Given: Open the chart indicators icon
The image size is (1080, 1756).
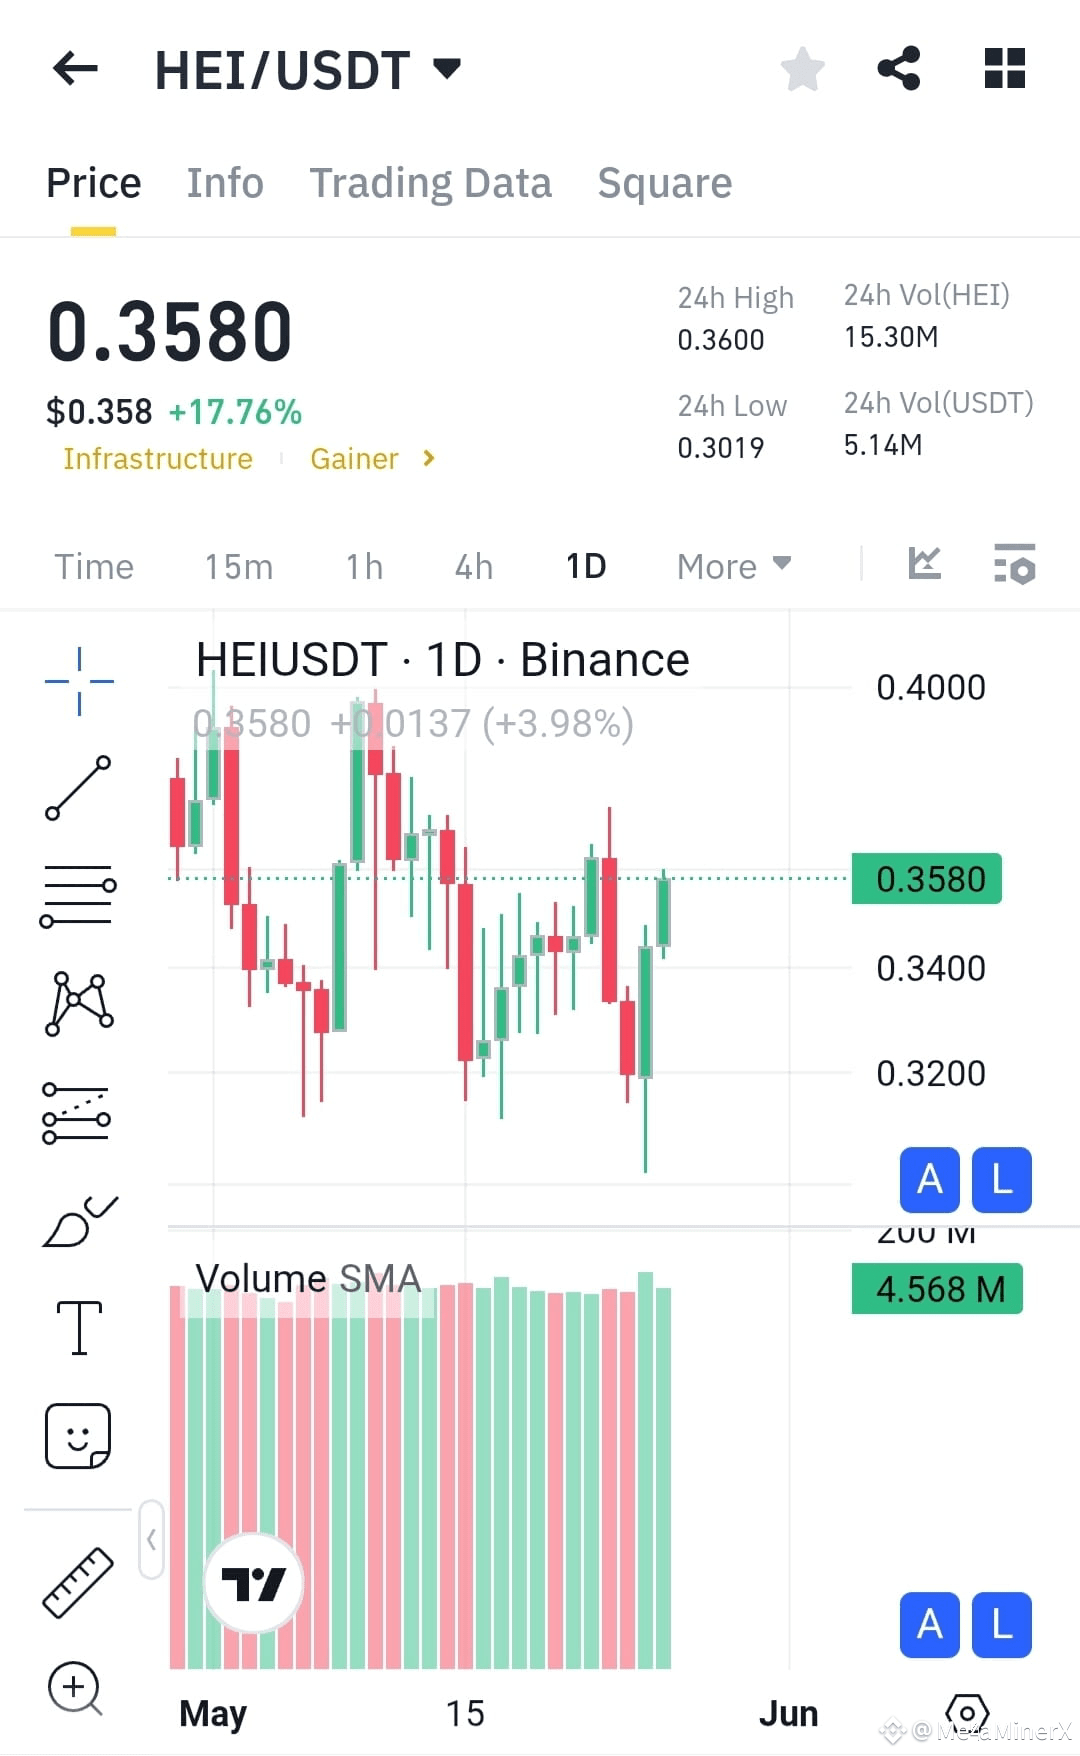Looking at the screenshot, I should 925,563.
